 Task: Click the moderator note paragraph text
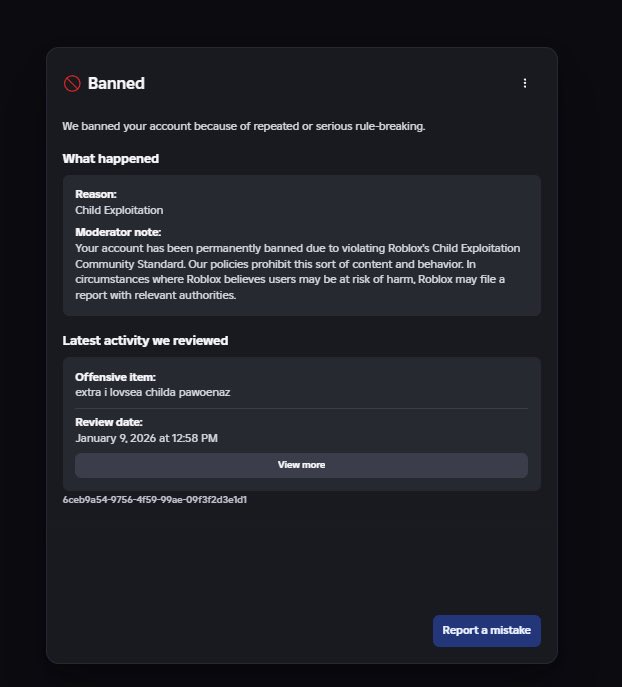tap(297, 272)
